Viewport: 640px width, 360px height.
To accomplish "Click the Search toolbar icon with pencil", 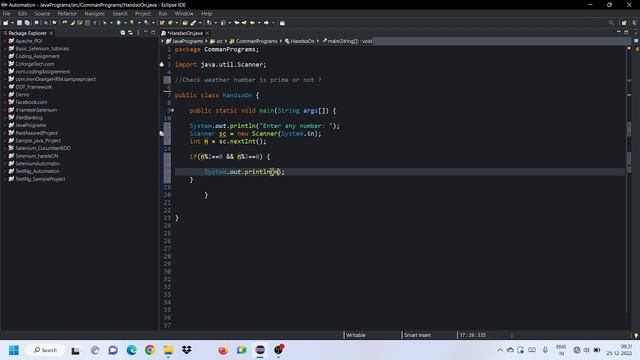I will 193,23.
